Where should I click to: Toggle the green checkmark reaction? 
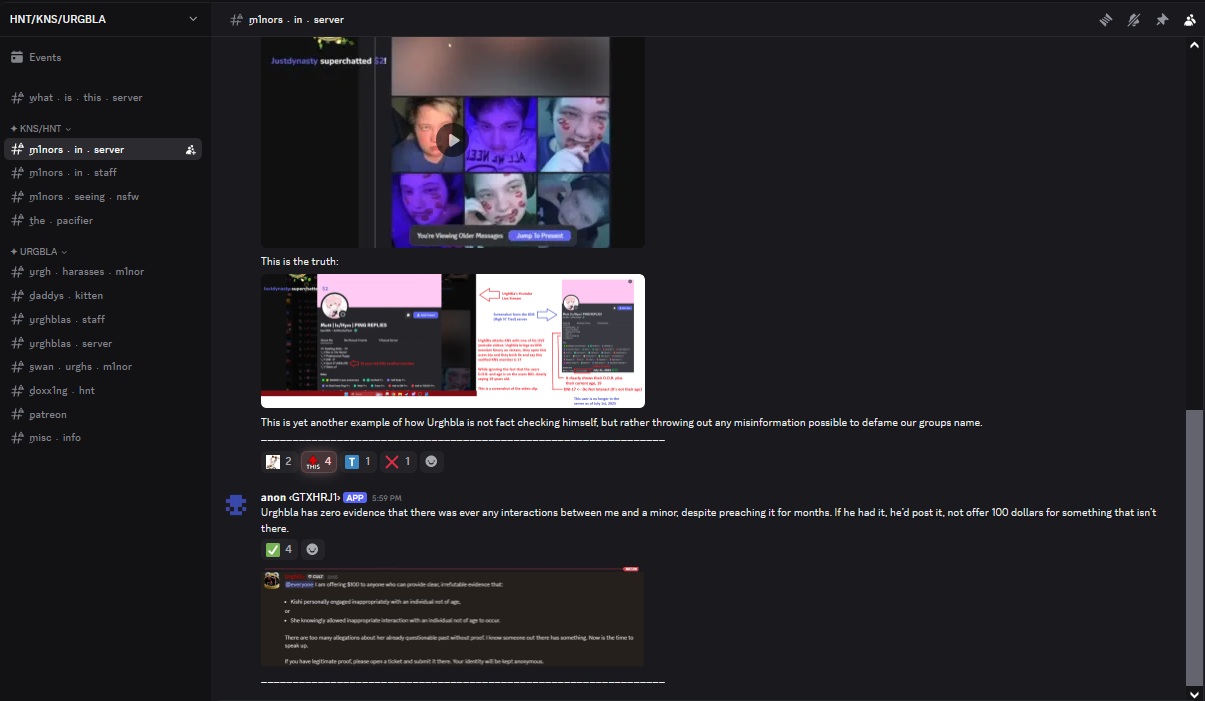point(279,549)
